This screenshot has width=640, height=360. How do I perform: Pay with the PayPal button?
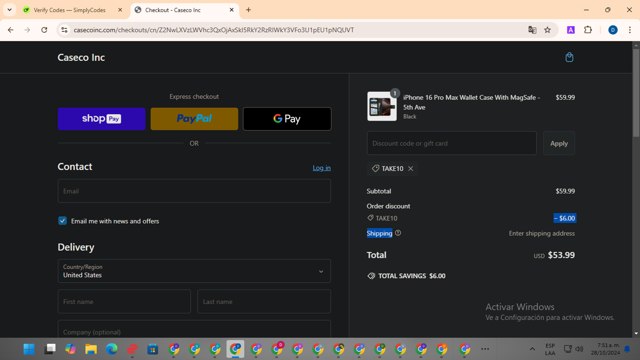pyautogui.click(x=194, y=119)
